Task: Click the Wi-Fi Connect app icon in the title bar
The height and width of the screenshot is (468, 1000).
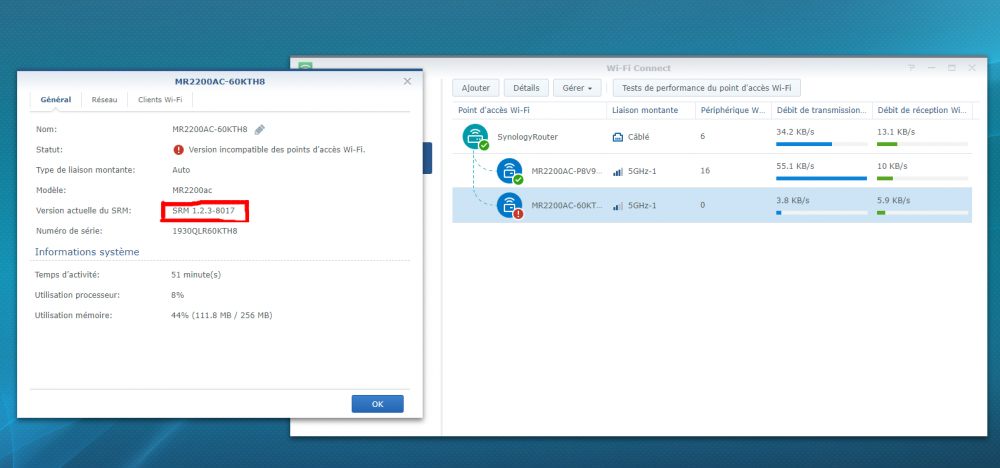Action: pos(305,68)
